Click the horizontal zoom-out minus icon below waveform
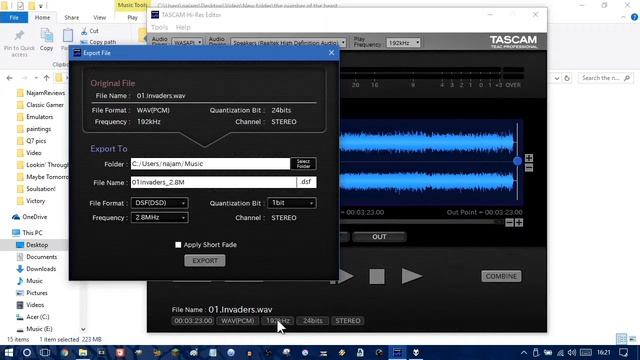This screenshot has height=360, width=640. [x=509, y=222]
